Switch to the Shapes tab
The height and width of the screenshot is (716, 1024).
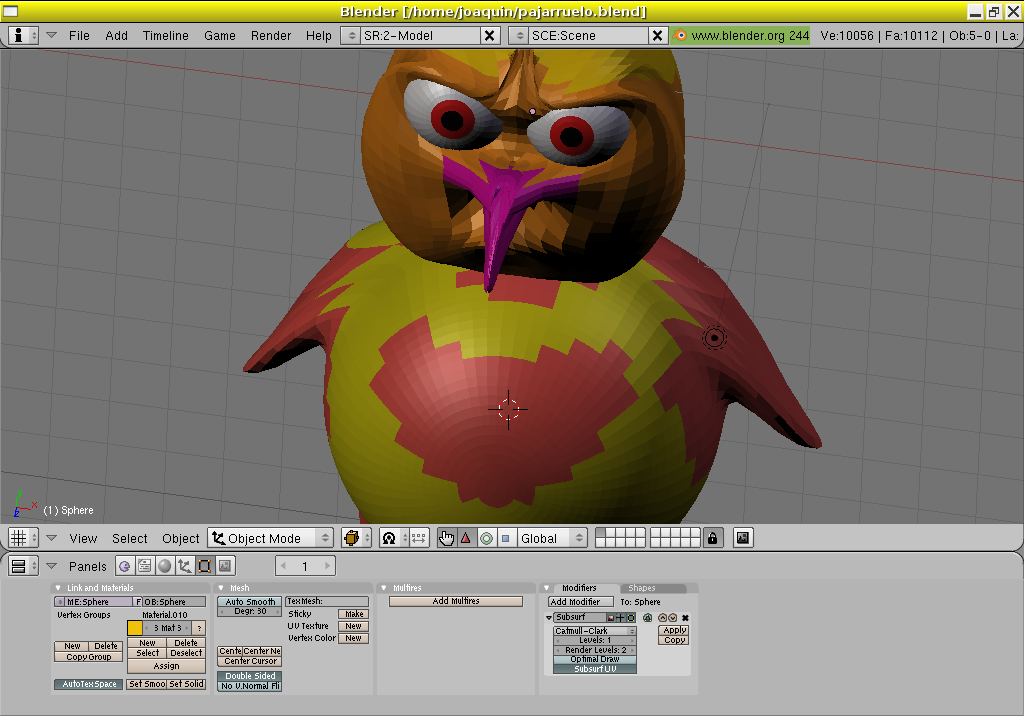(x=642, y=588)
